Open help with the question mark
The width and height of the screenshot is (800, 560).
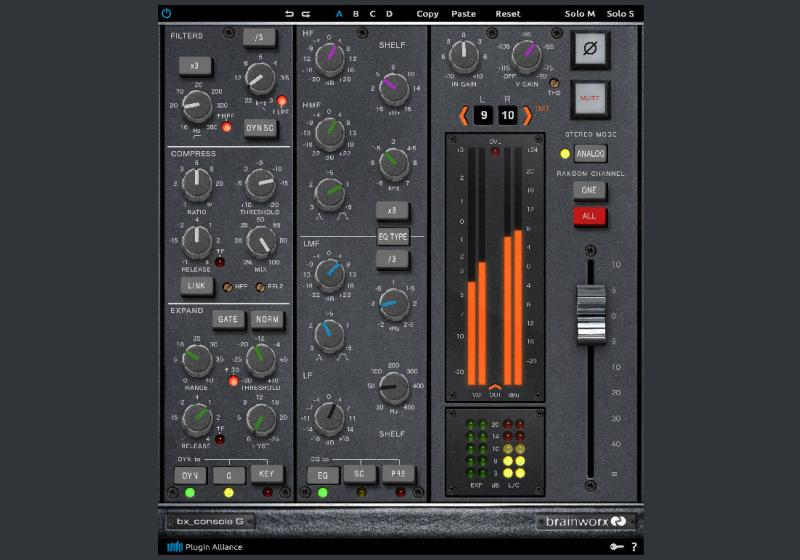634,547
